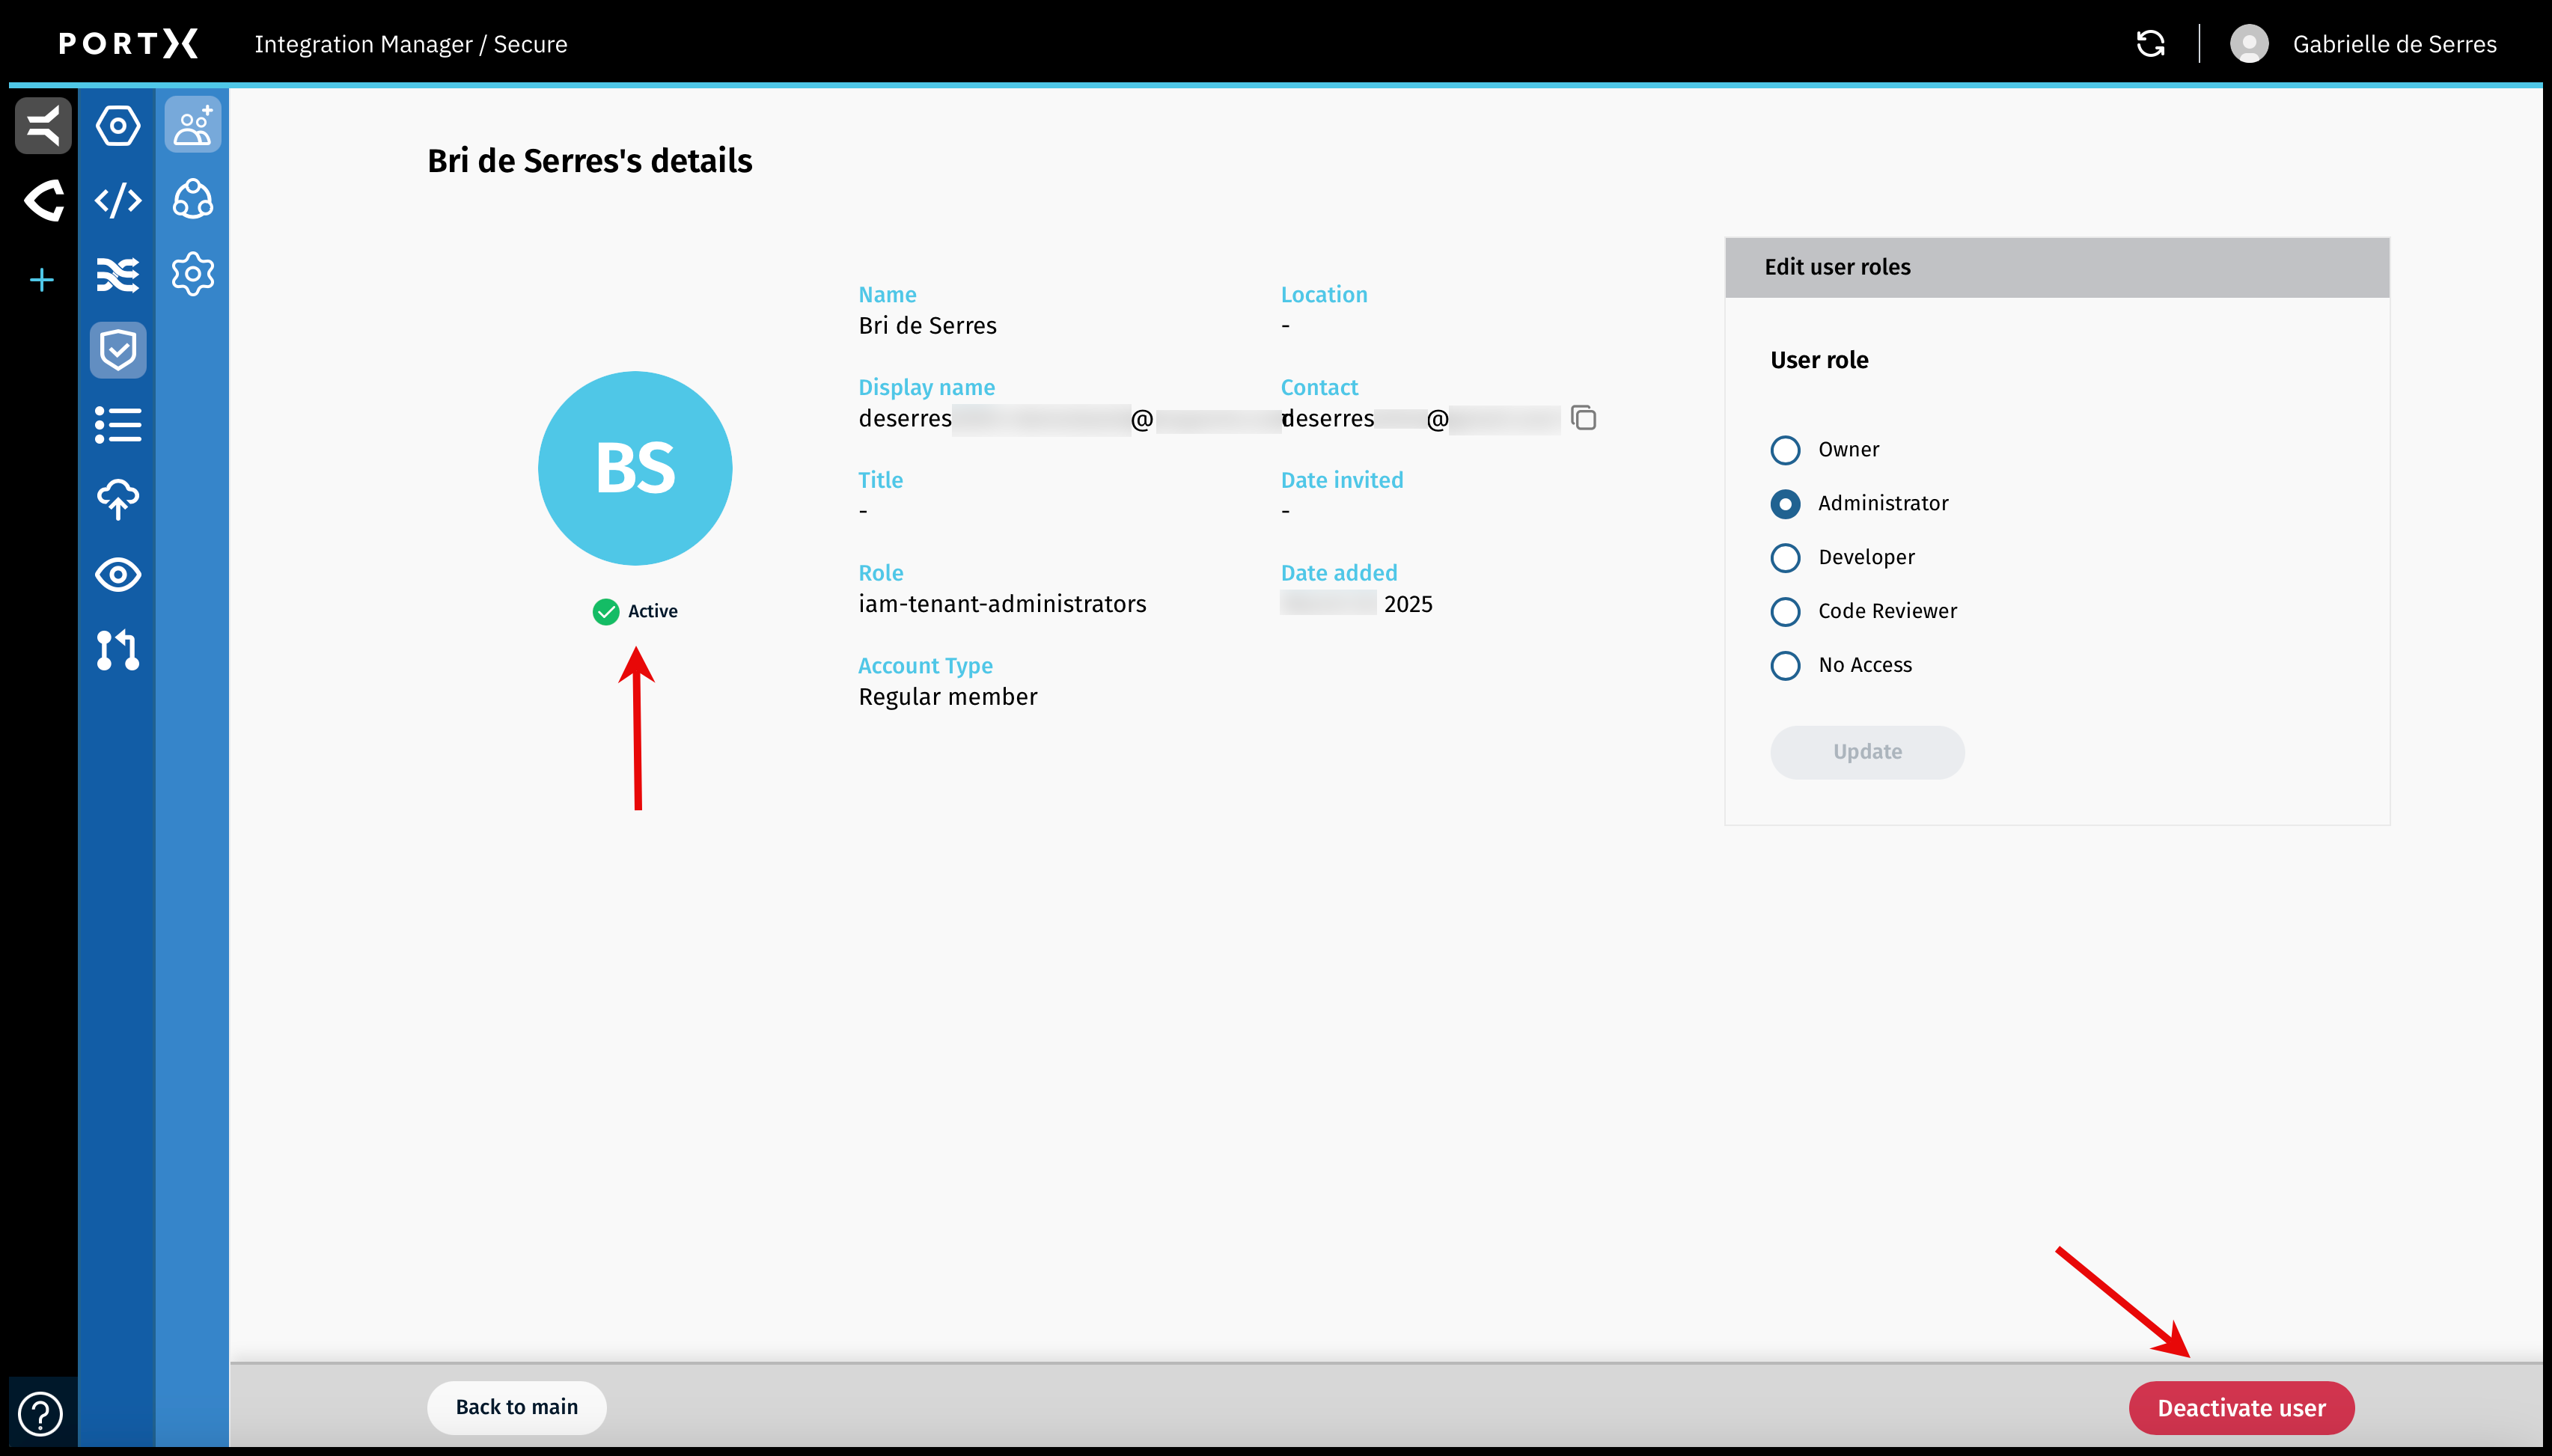The width and height of the screenshot is (2552, 1456).
Task: Click the Back to main button
Action: pyautogui.click(x=516, y=1407)
